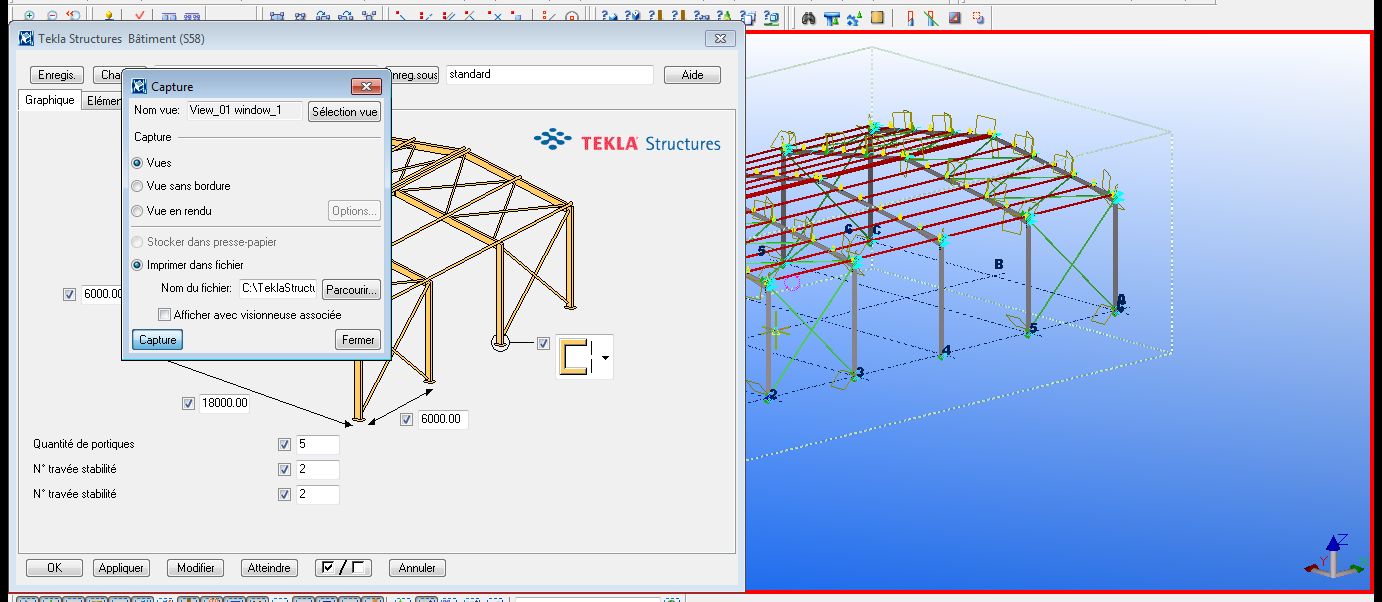Screen dimensions: 1382x602
Task: Click the Tekla icon in Capture title bar
Action: coord(139,87)
